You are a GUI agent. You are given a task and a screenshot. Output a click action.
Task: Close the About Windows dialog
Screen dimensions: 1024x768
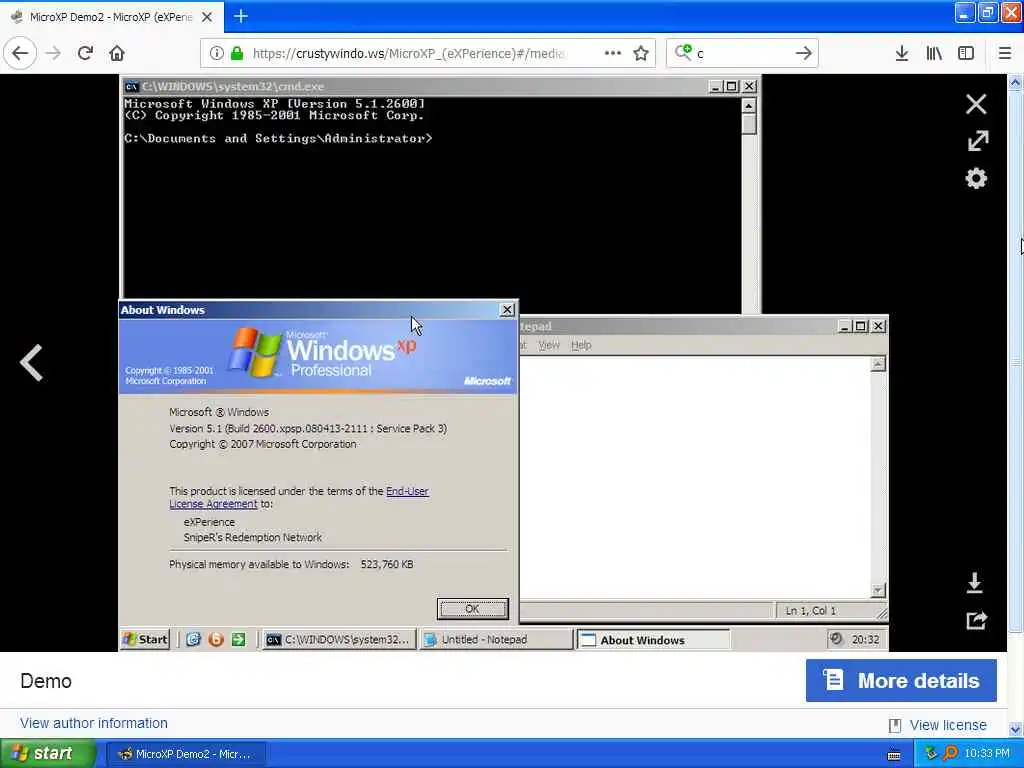pos(507,310)
